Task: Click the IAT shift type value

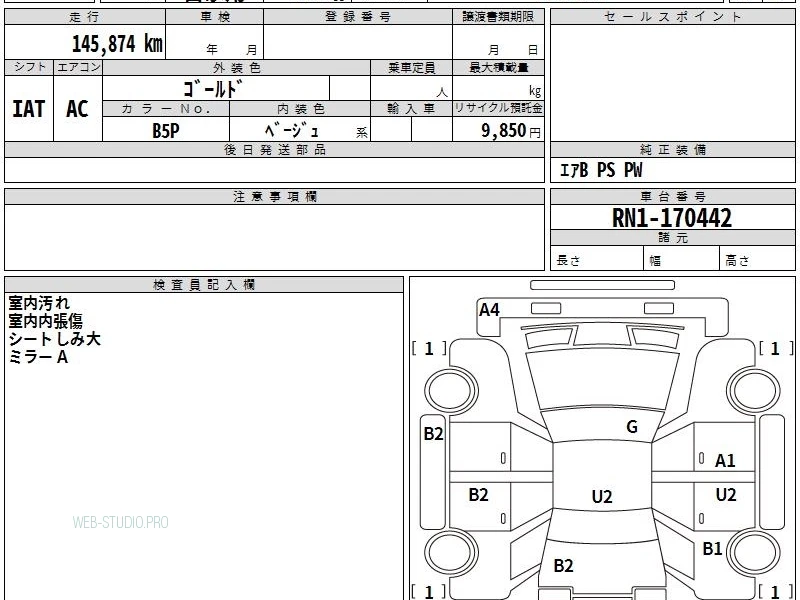Action: (29, 109)
